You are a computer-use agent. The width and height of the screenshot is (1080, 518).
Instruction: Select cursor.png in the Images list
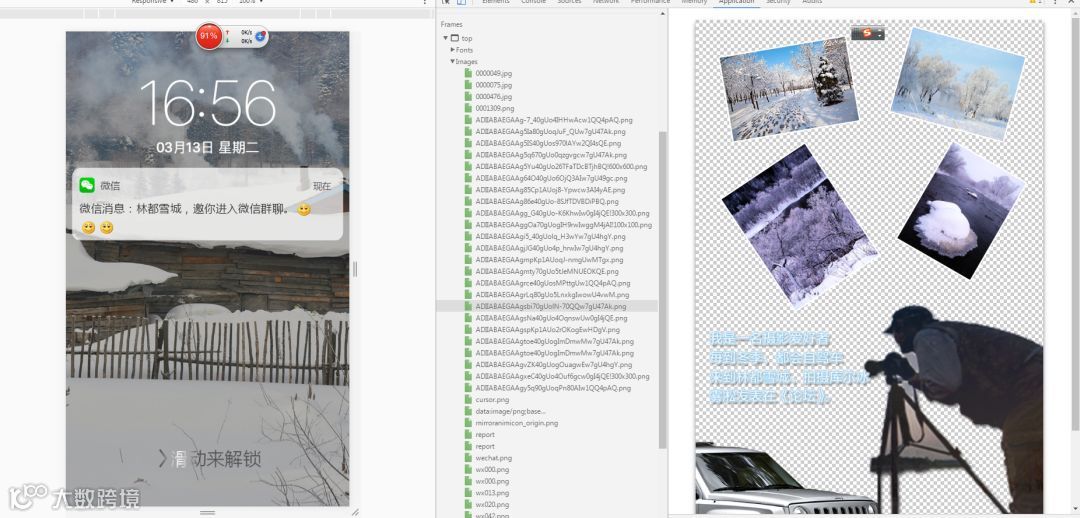pos(492,400)
